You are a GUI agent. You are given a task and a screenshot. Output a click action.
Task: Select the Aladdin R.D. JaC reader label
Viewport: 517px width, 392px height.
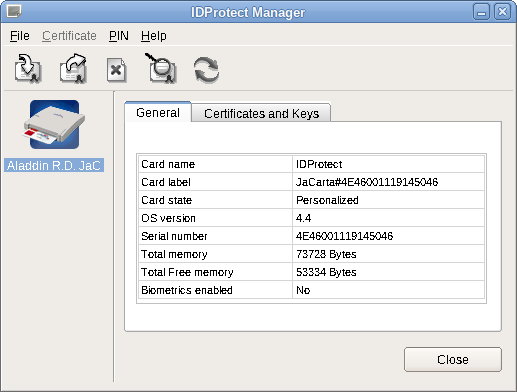[x=54, y=165]
